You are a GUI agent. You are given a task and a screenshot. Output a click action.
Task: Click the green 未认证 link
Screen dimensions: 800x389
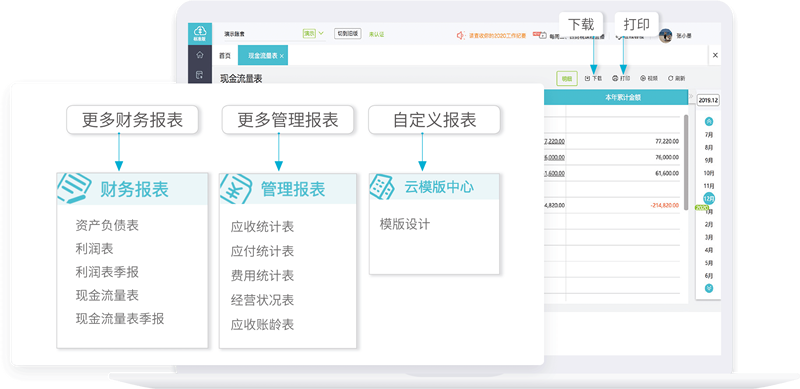click(x=377, y=34)
